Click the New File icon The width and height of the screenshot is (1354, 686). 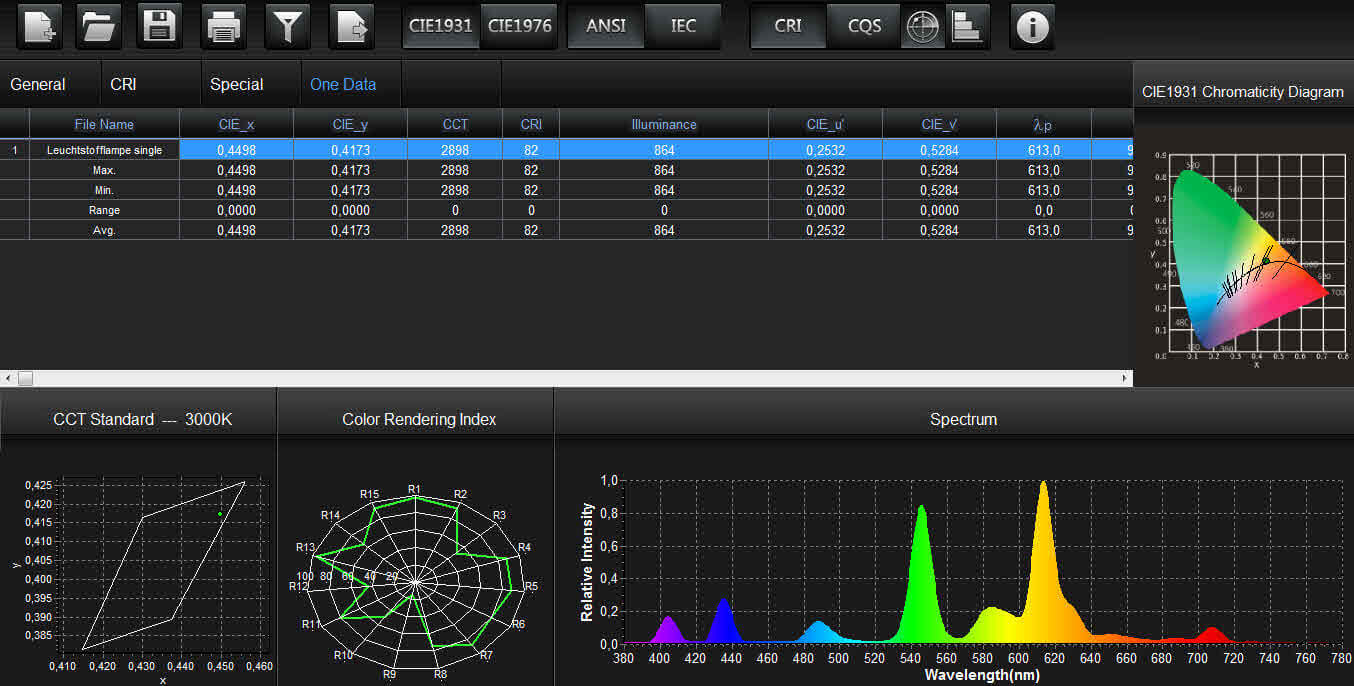point(39,27)
